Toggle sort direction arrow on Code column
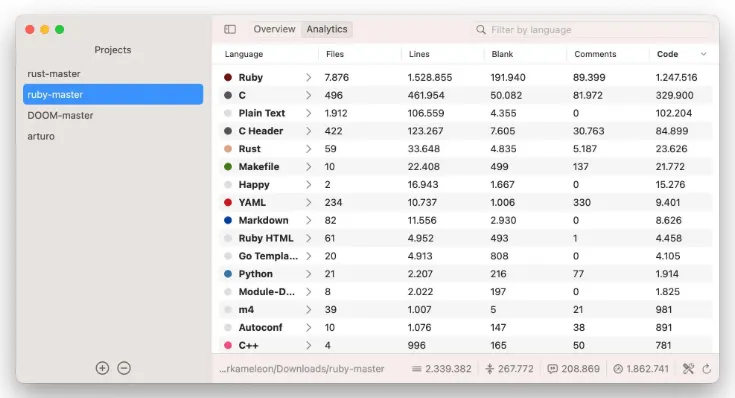This screenshot has height=398, width=735. (704, 54)
